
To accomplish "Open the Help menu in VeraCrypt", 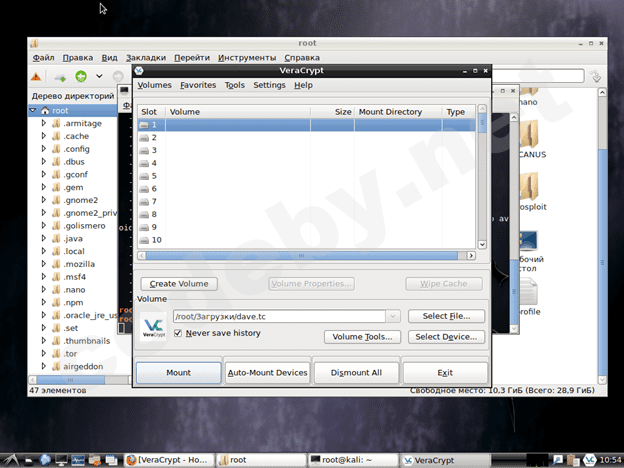I will pyautogui.click(x=303, y=85).
